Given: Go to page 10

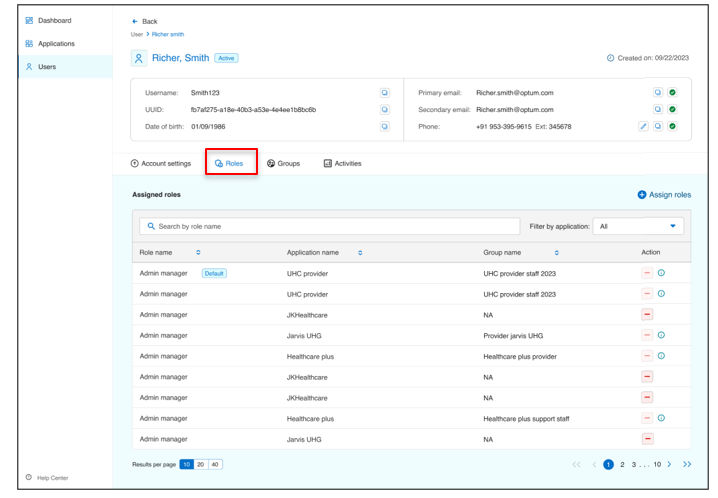Looking at the screenshot, I should [x=657, y=465].
